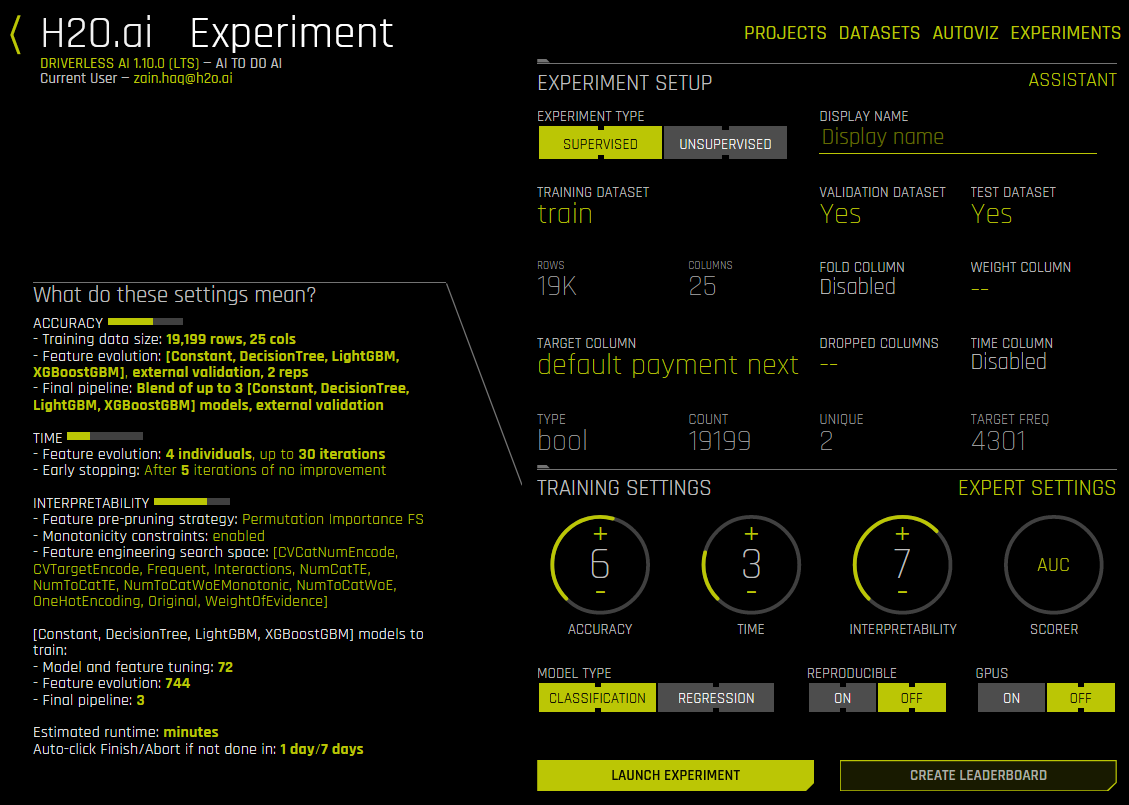Switch model type to REGRESSION
The width and height of the screenshot is (1129, 805).
pyautogui.click(x=716, y=697)
